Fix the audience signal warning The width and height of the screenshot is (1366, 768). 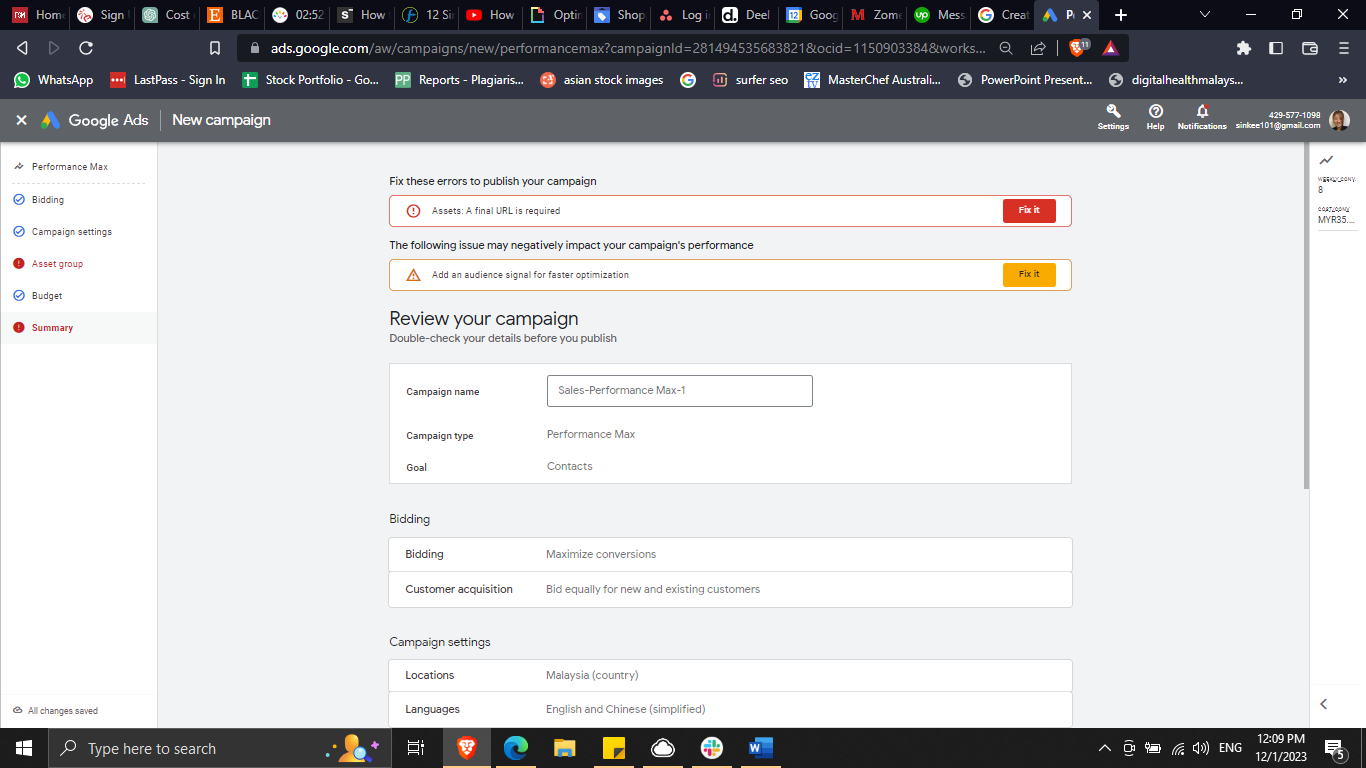click(1029, 275)
